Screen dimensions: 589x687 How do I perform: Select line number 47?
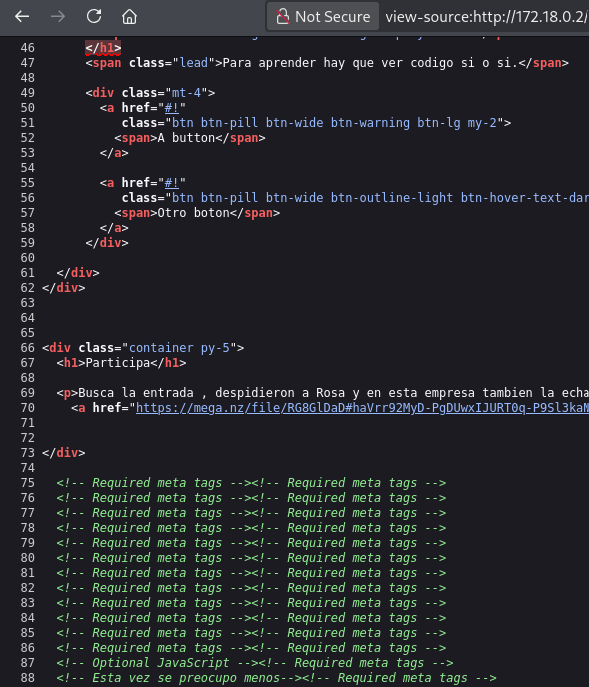point(27,63)
